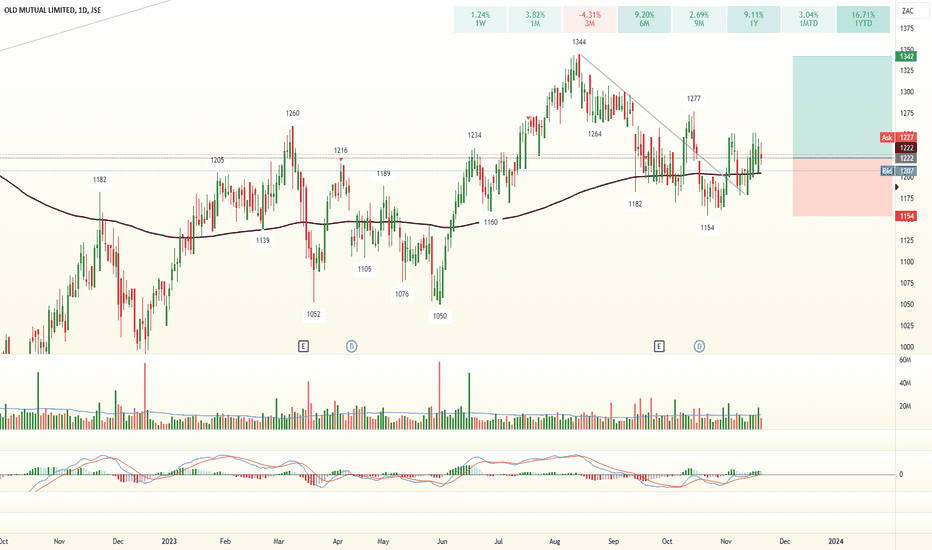This screenshot has height=550, width=932.
Task: Select the -4.31% 3M performance box
Action: click(590, 19)
